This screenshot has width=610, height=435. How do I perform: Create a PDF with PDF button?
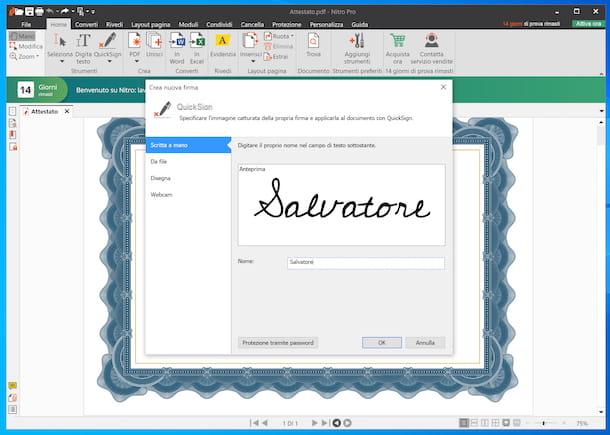[135, 45]
